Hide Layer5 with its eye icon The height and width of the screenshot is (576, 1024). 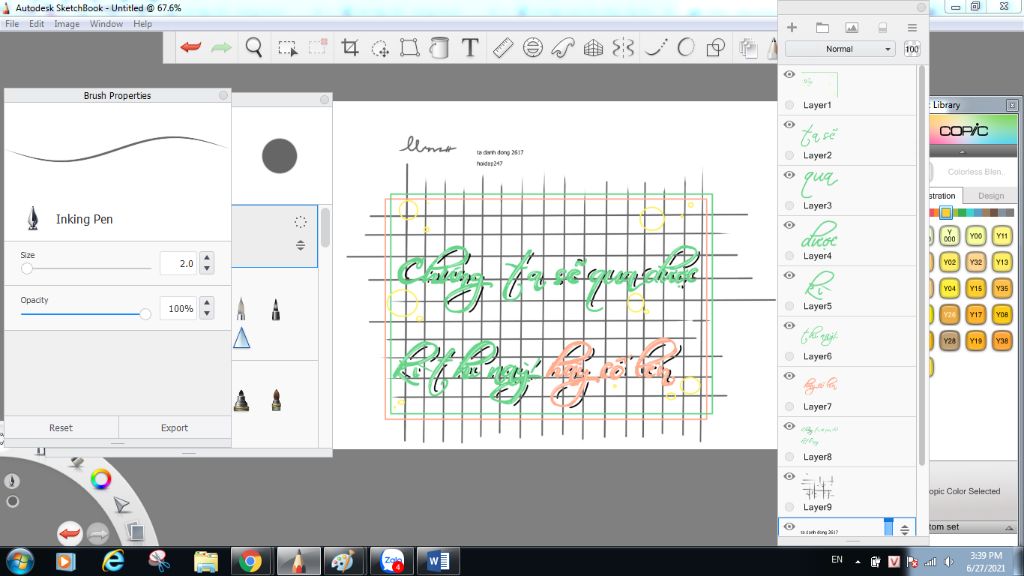789,276
